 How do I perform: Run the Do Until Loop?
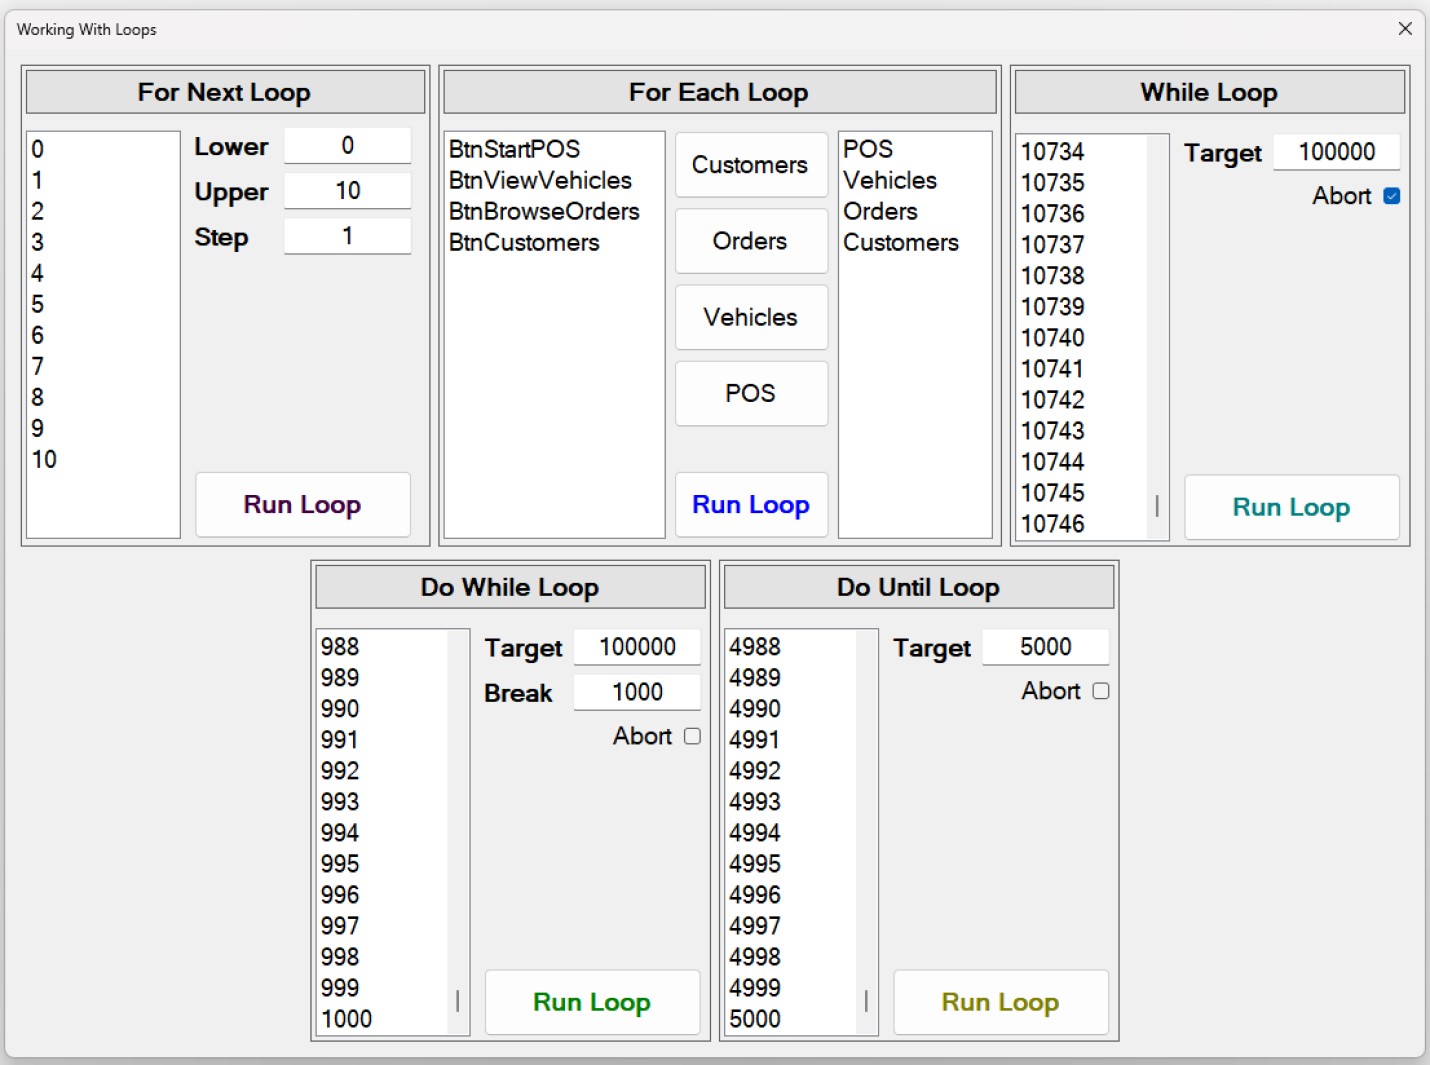[x=1000, y=1002]
